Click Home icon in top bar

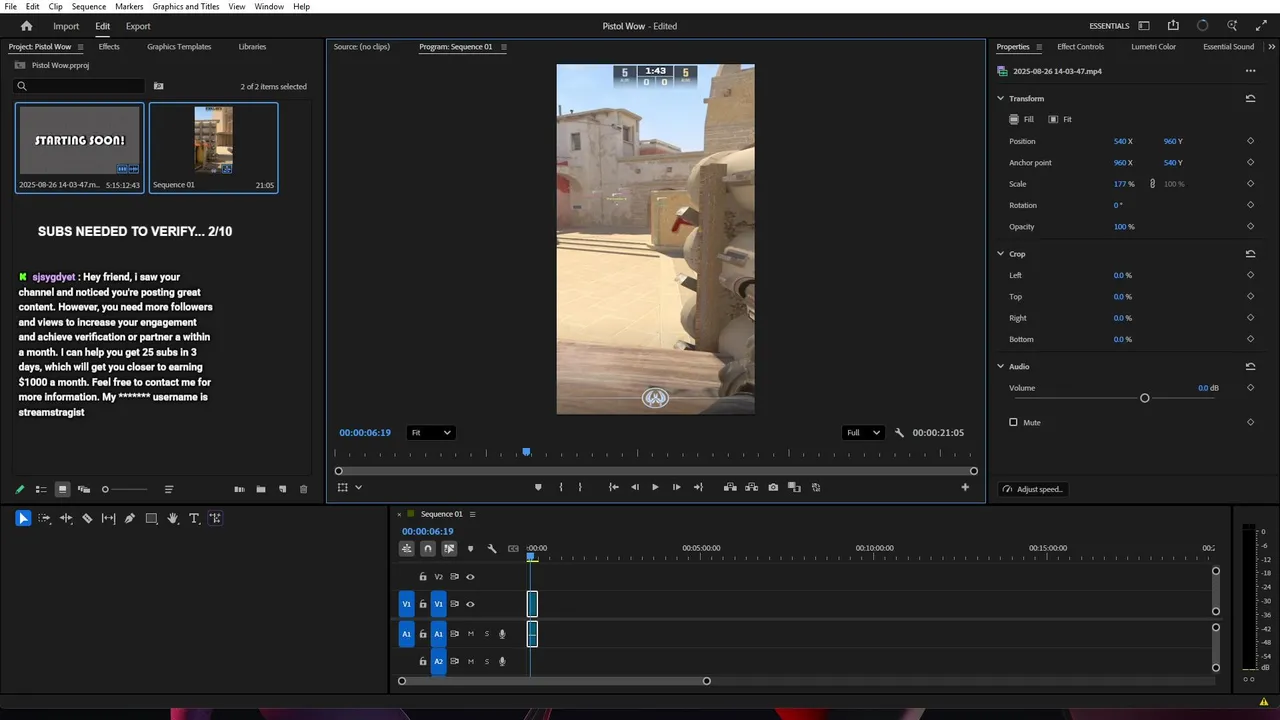(x=26, y=26)
